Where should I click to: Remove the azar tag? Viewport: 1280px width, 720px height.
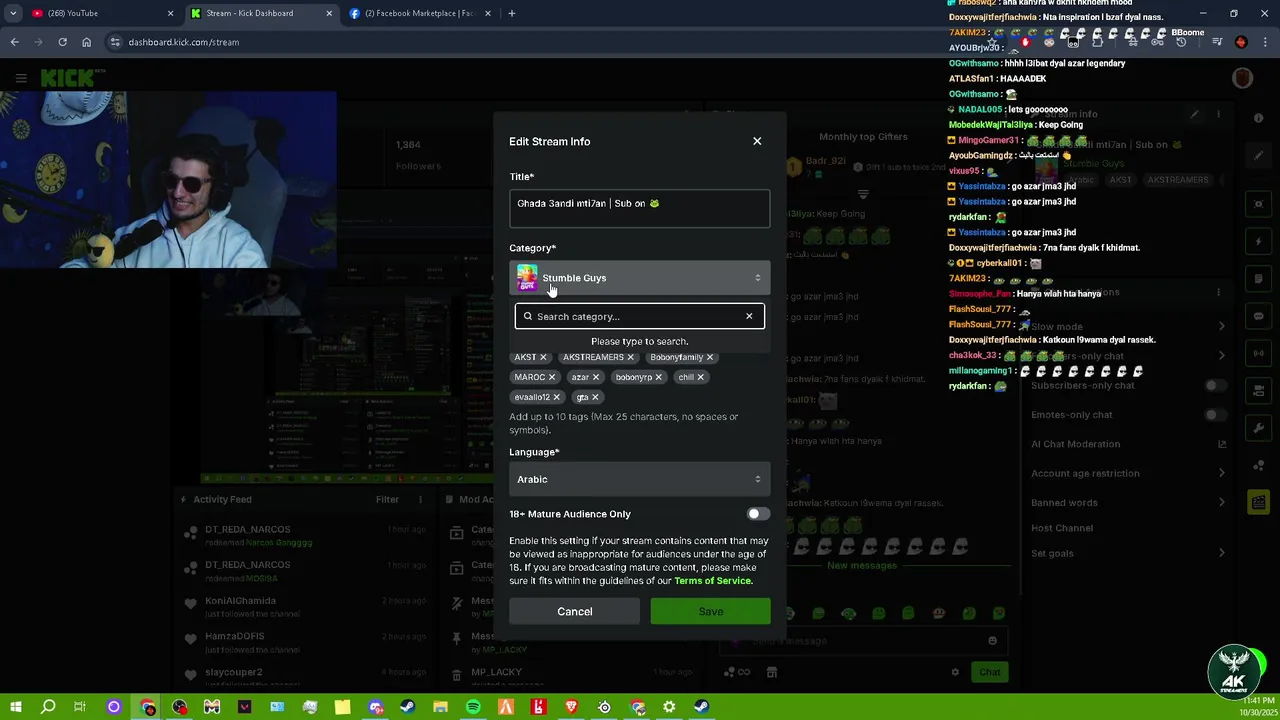coord(595,377)
